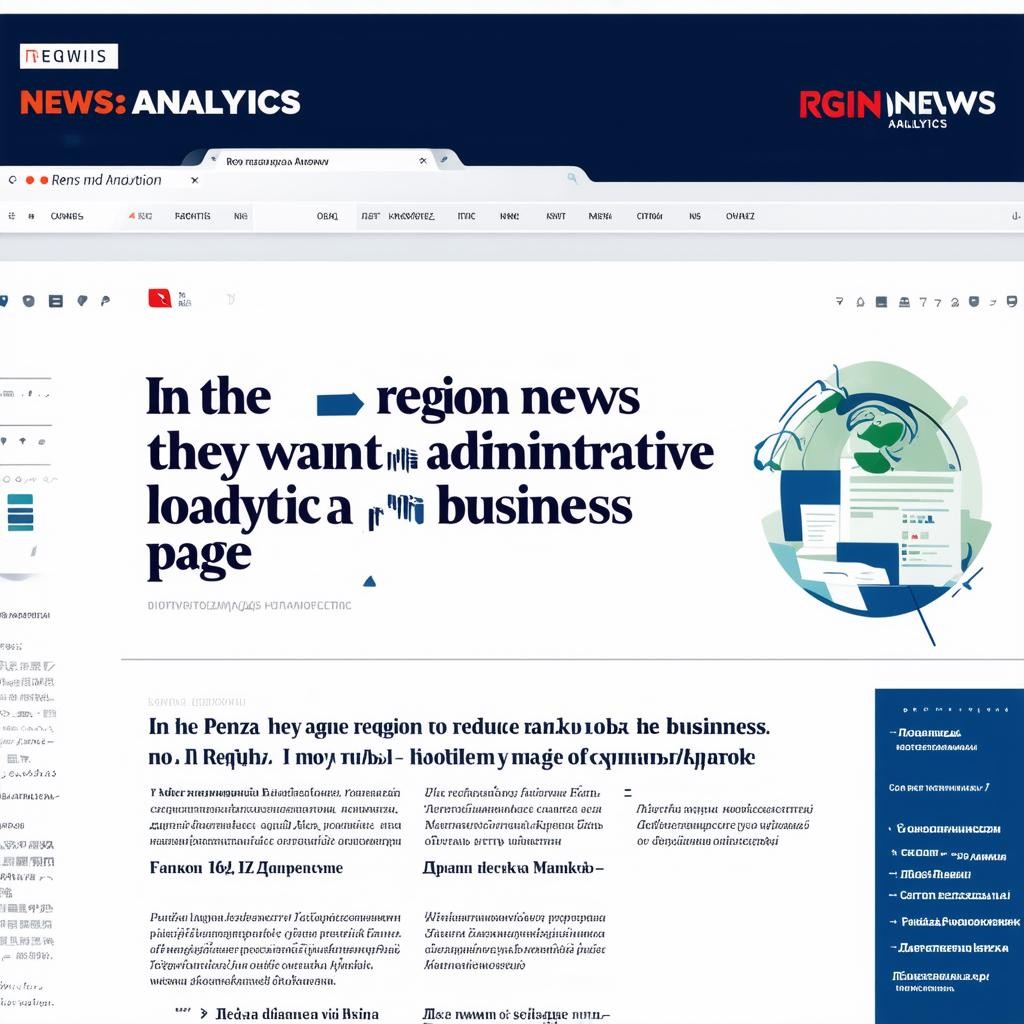Click the teal striped menu icon in left sidebar
Image resolution: width=1024 pixels, height=1024 pixels.
tap(20, 511)
